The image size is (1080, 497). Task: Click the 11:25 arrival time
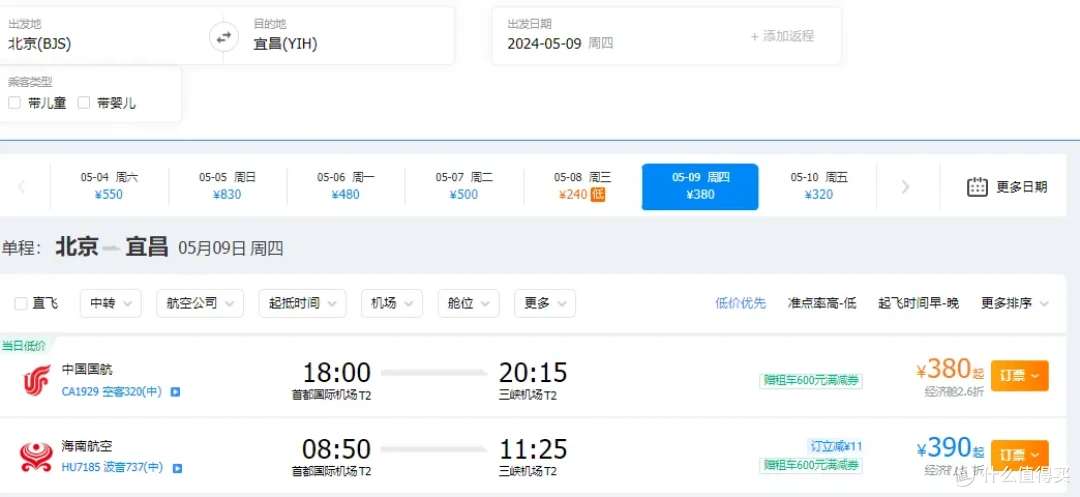tap(533, 450)
